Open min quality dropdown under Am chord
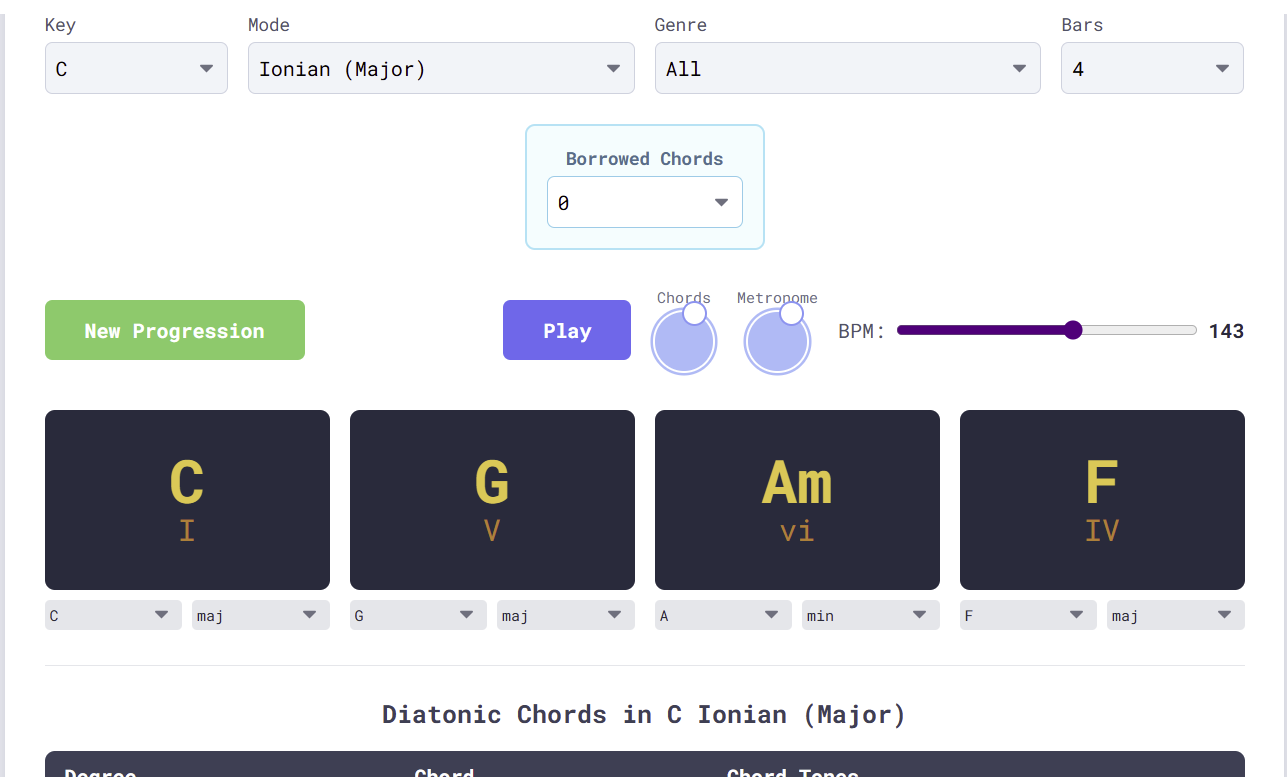The image size is (1287, 777). coord(871,615)
